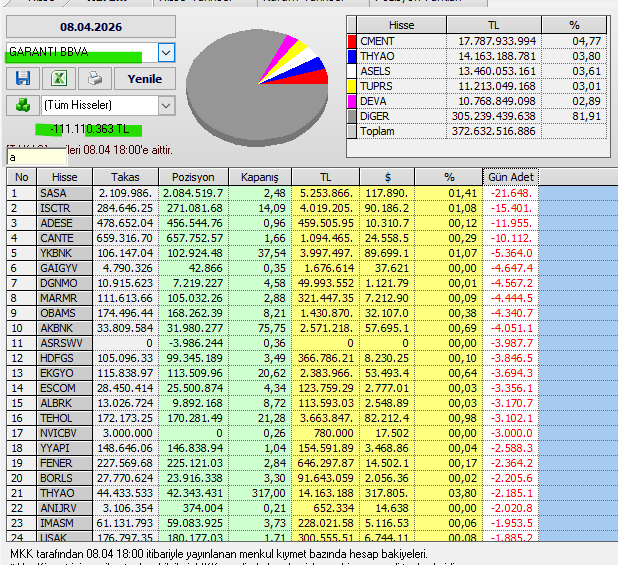This screenshot has width=618, height=565.
Task: Select the GAIGYV stock cell
Action: point(65,268)
